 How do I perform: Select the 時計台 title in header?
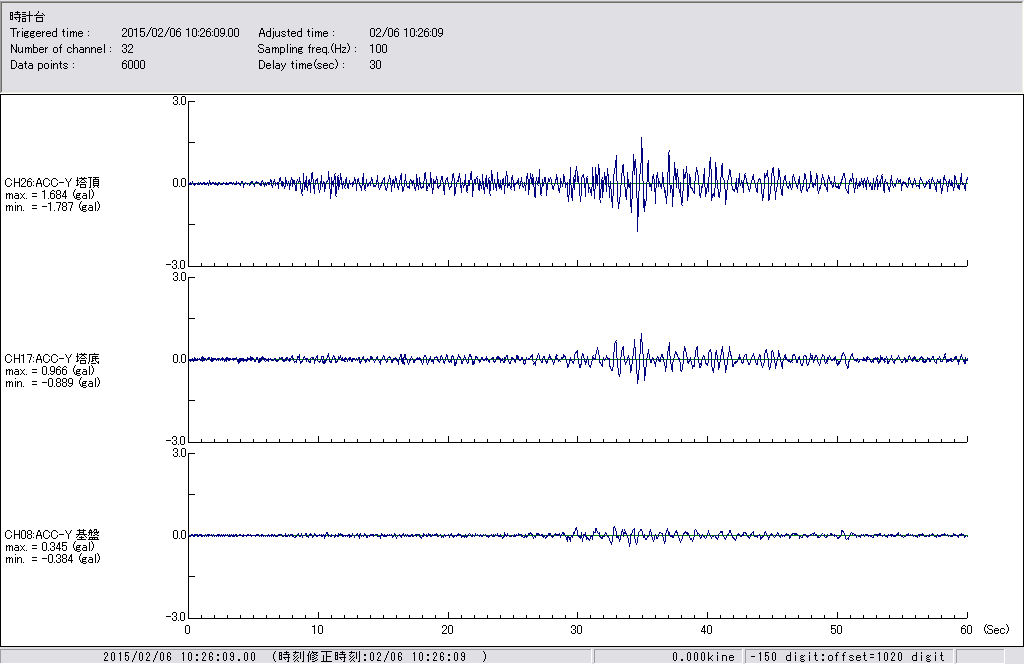27,17
